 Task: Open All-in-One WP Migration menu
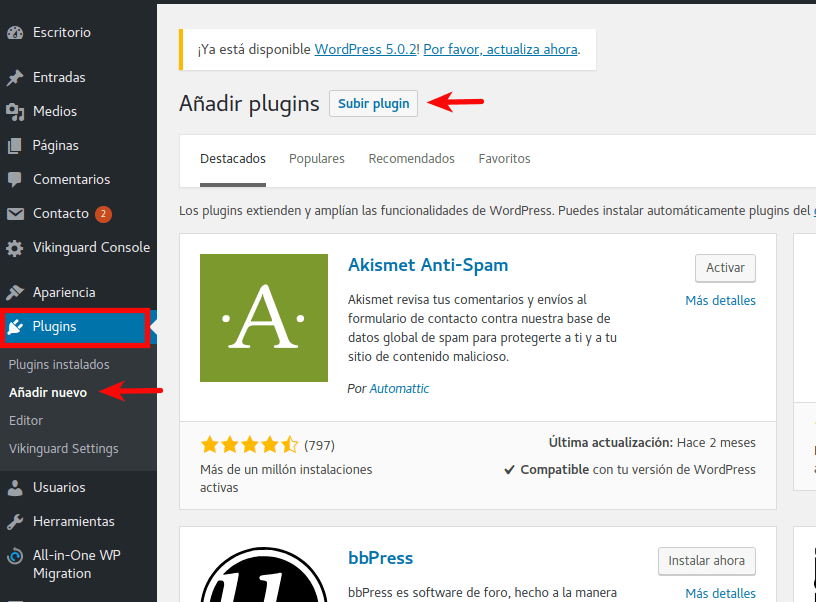click(76, 565)
